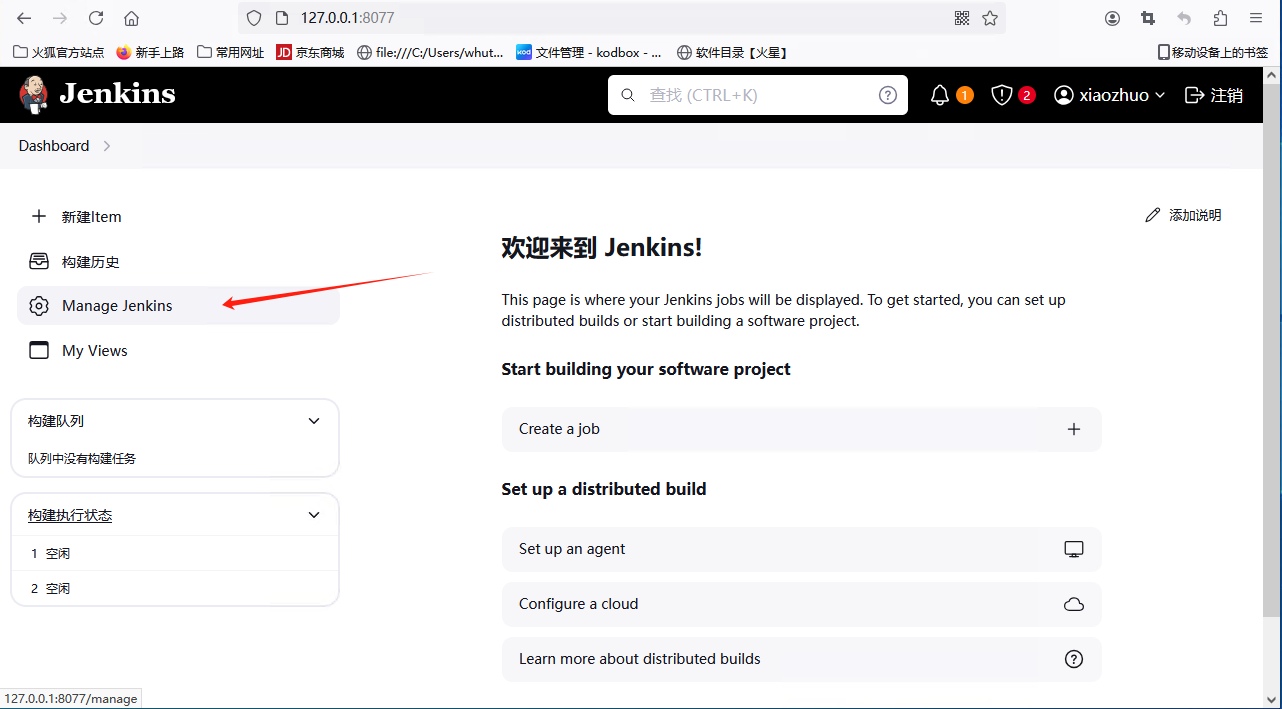Open notifications bell icon
The image size is (1282, 709).
939,95
